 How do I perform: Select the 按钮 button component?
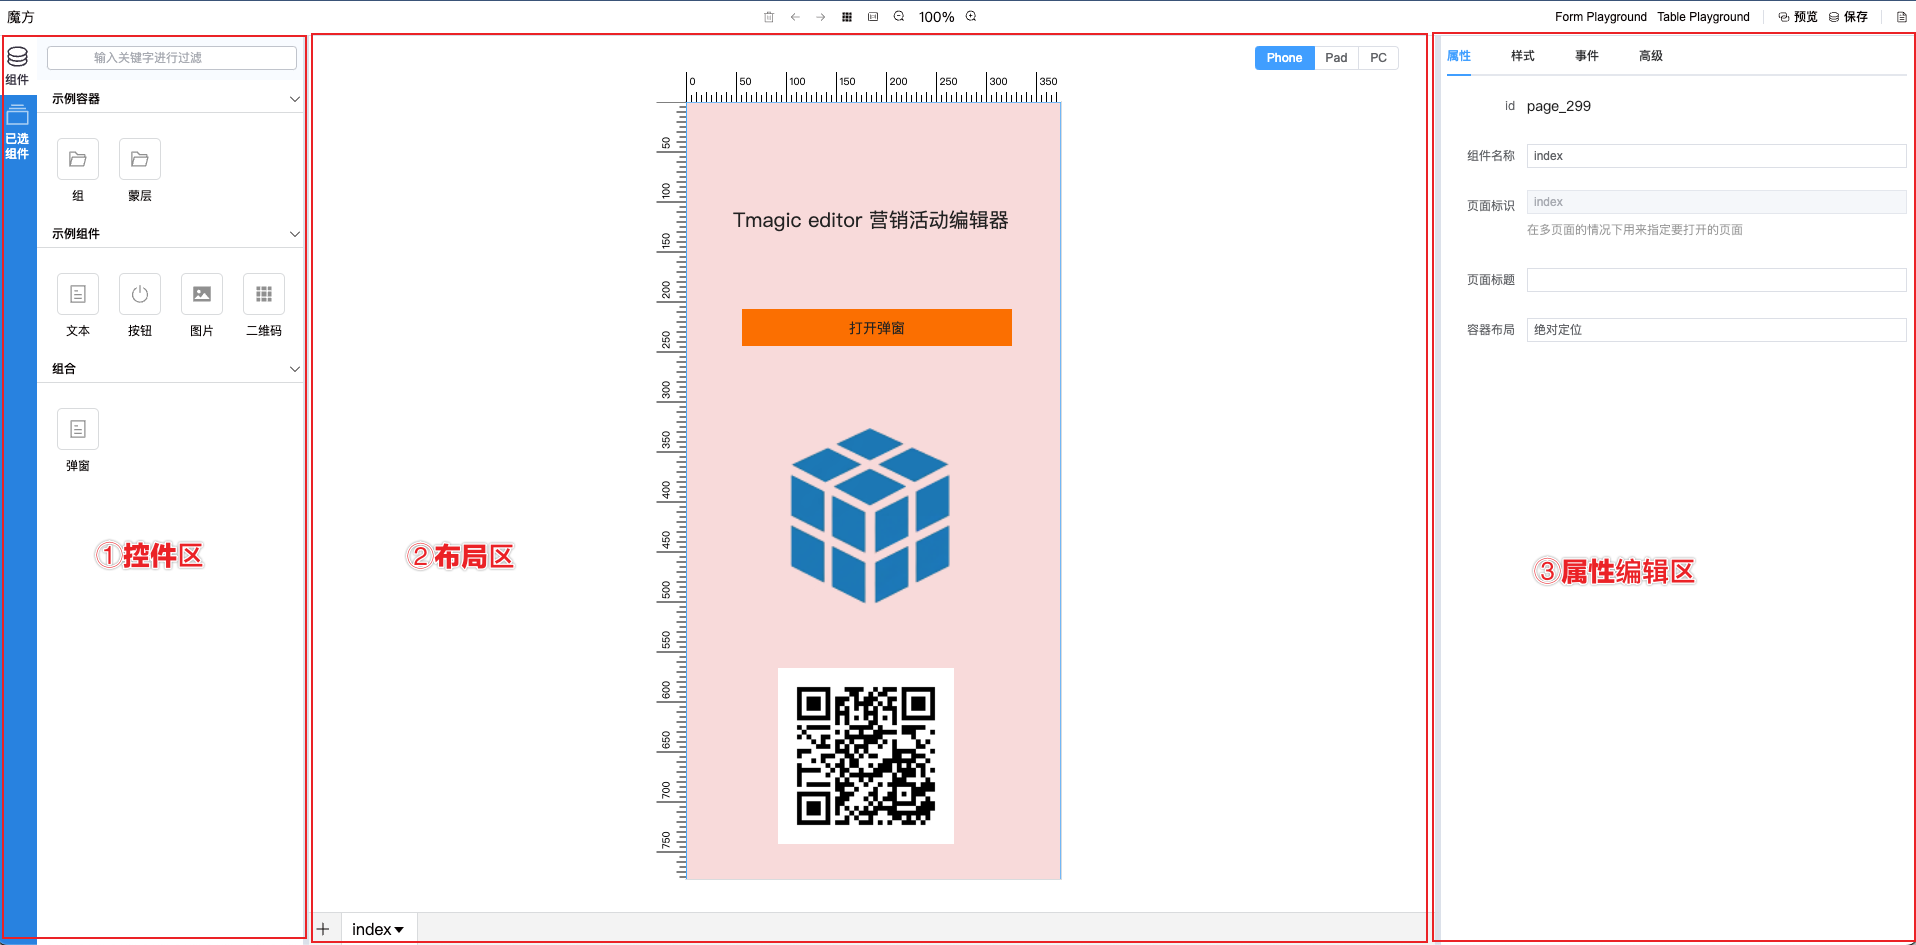pos(140,306)
